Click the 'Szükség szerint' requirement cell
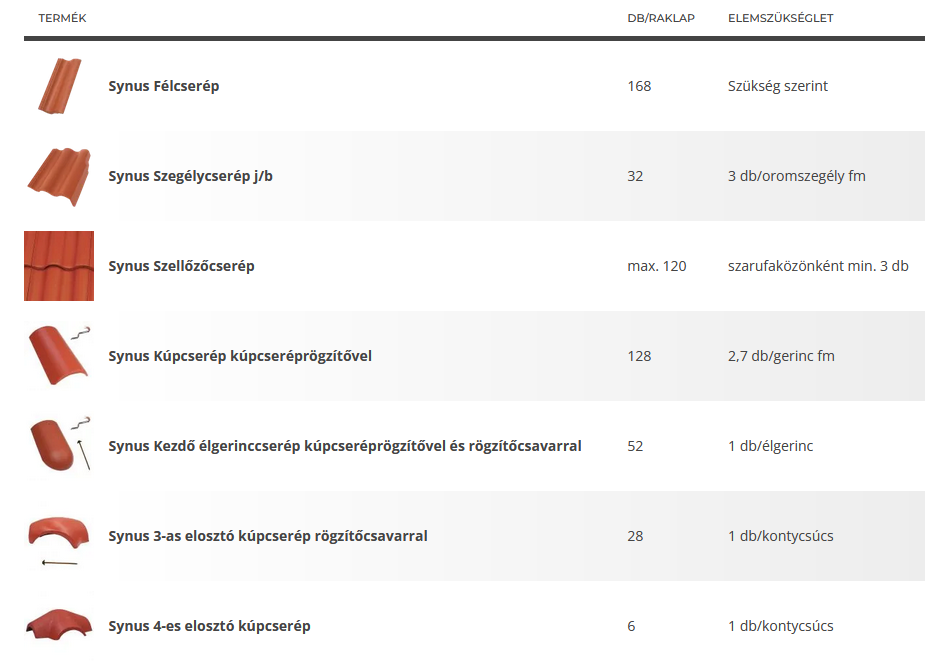This screenshot has height=661, width=936. click(777, 86)
